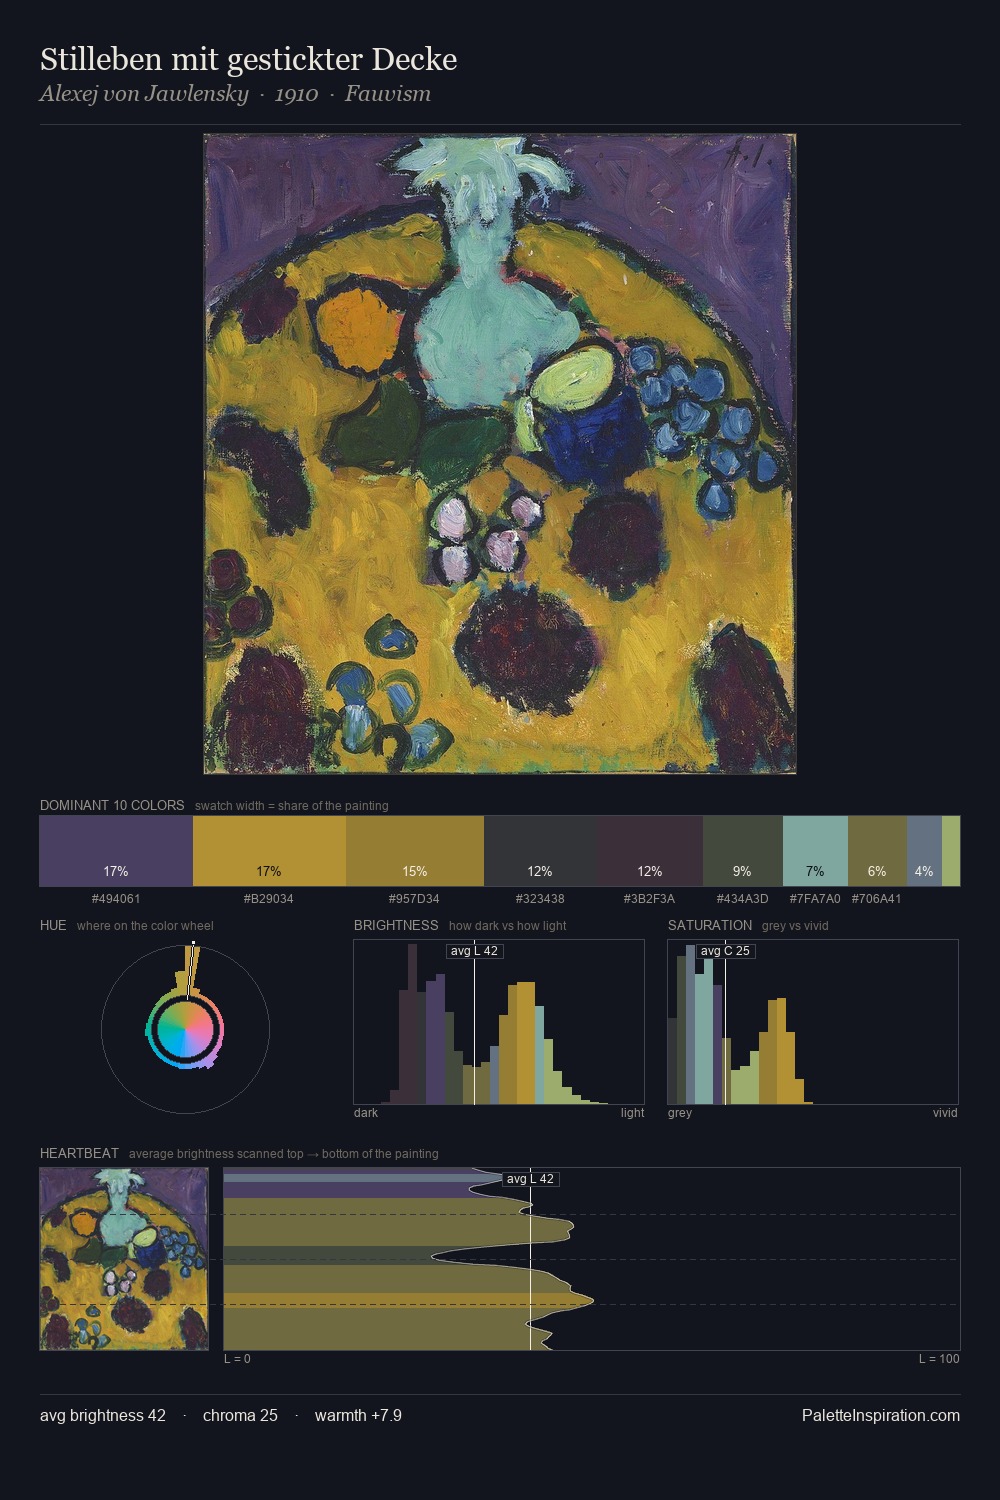The height and width of the screenshot is (1500, 1000).
Task: Click avg L 42 marker in brightness histogram
Action: [475, 951]
